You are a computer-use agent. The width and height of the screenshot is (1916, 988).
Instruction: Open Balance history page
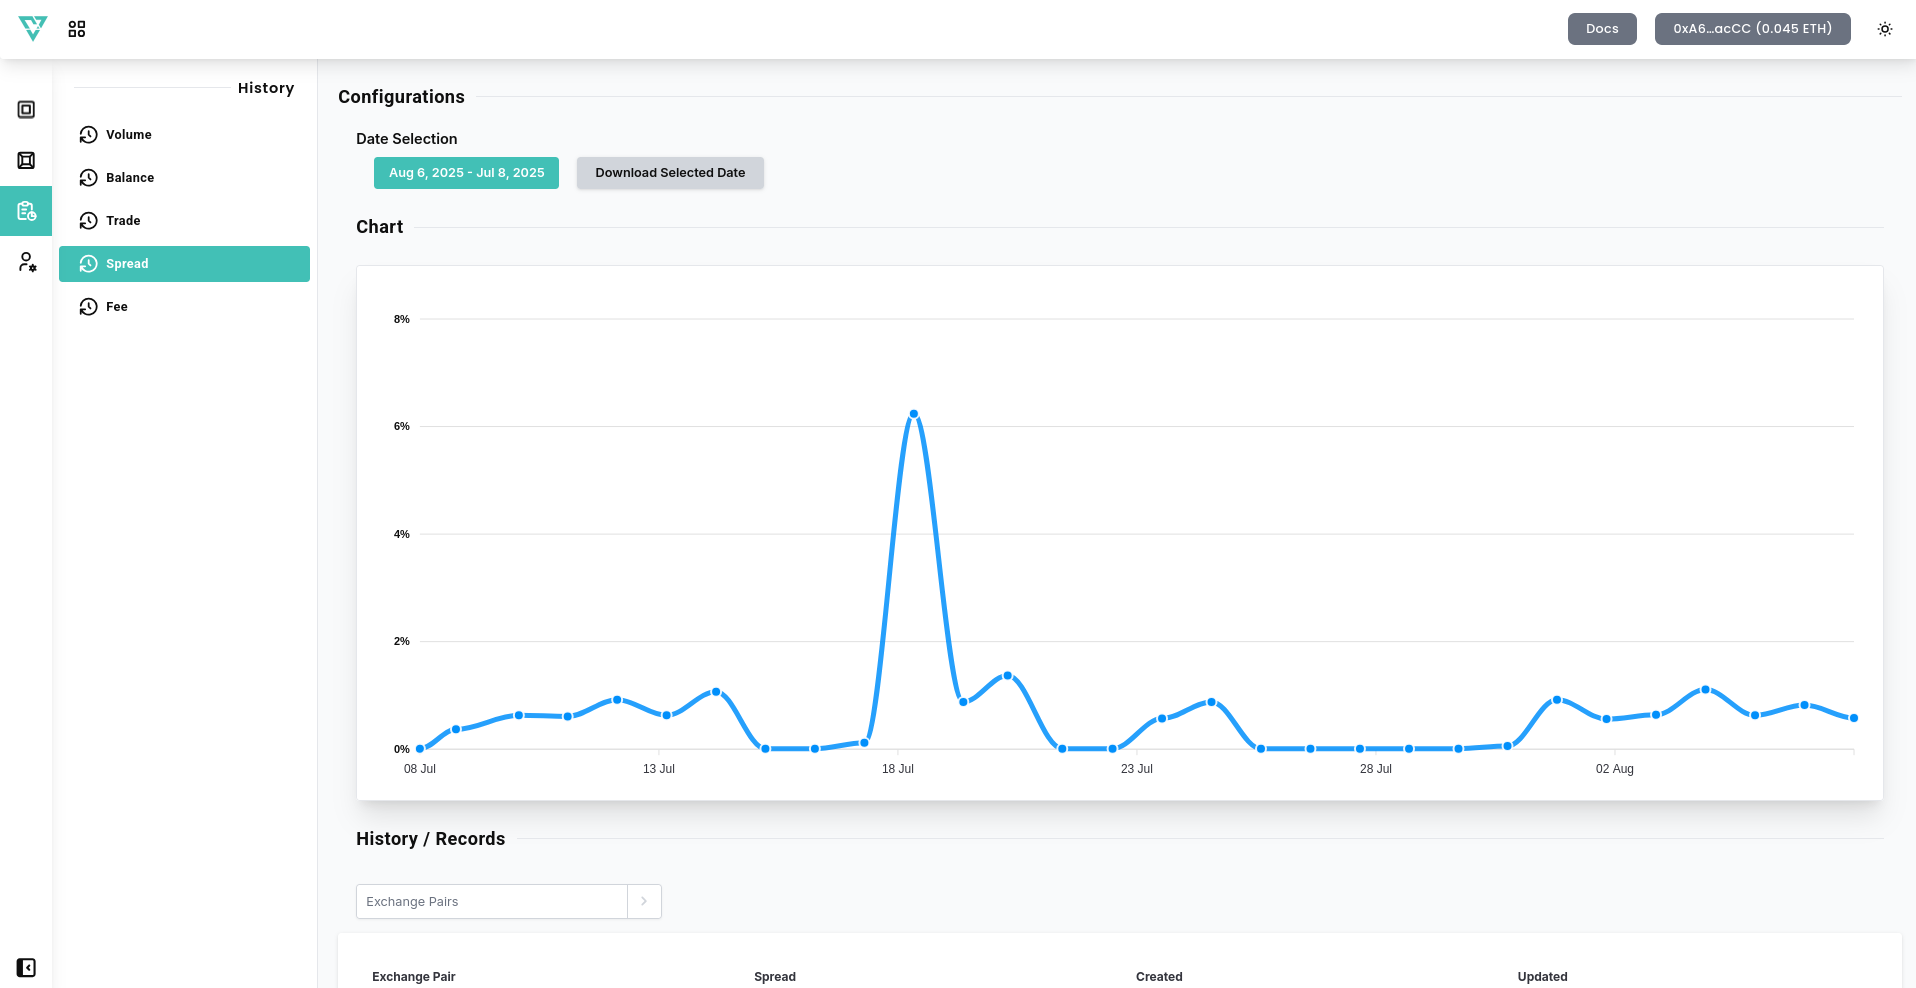click(x=129, y=178)
